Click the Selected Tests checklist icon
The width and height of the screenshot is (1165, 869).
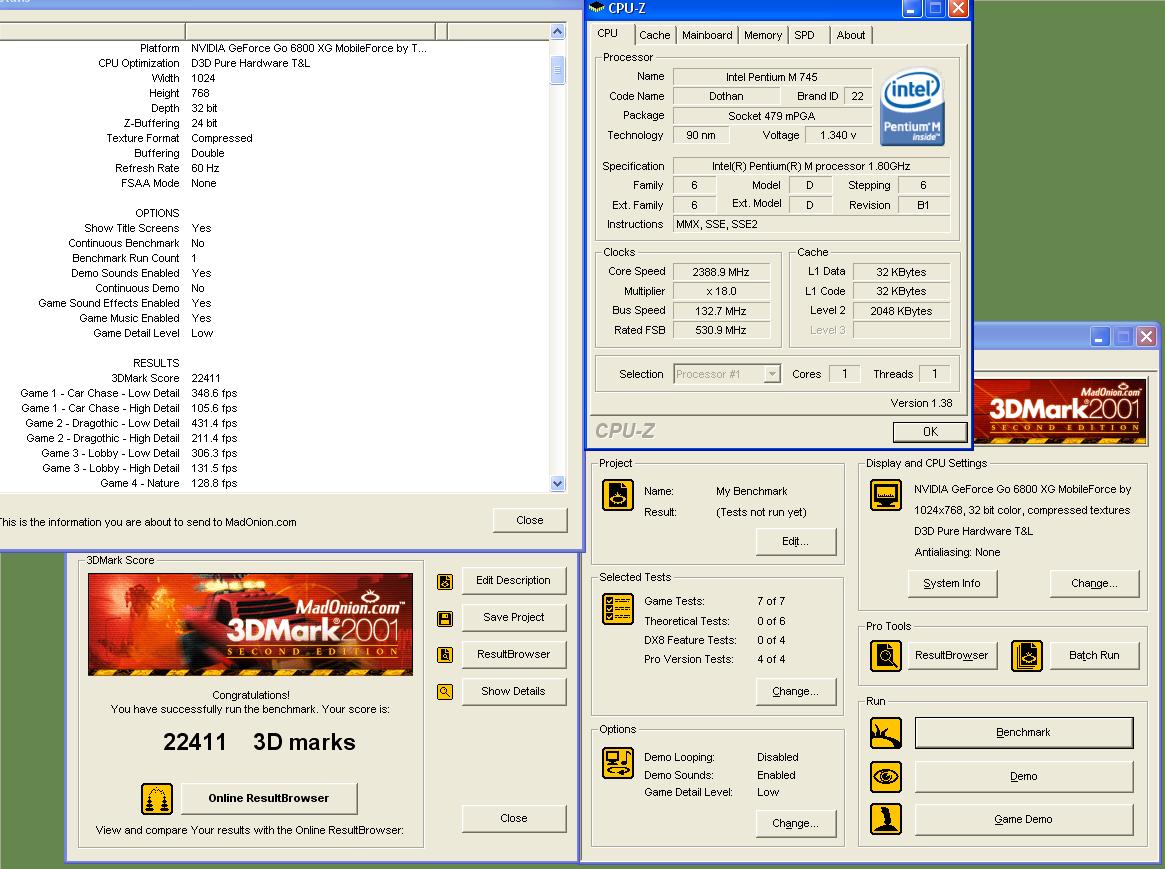(618, 609)
